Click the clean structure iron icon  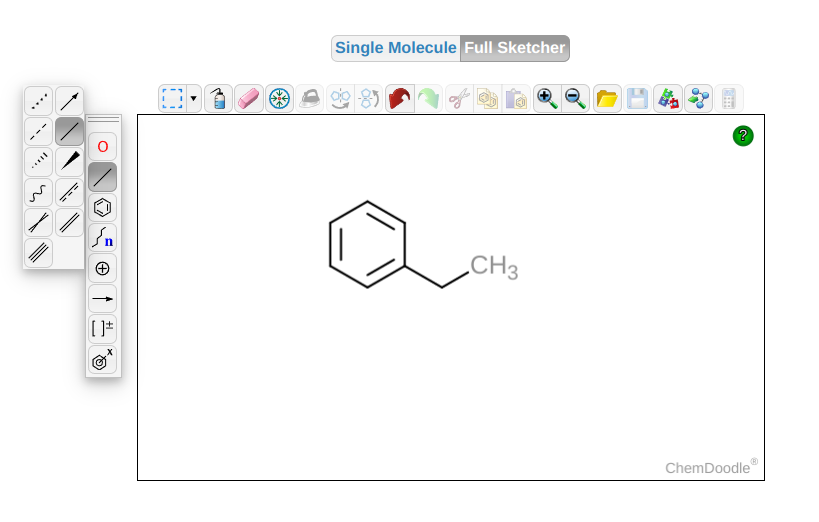click(x=310, y=98)
